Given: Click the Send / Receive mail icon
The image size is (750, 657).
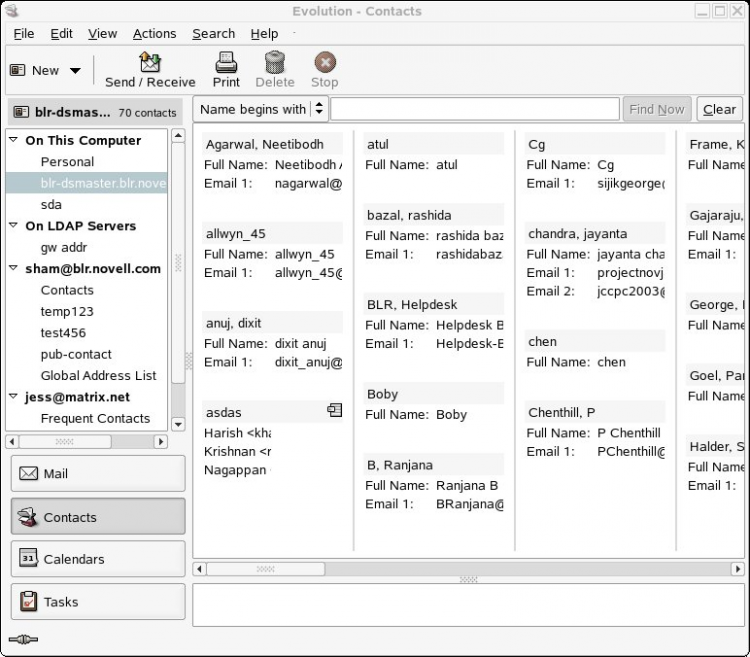Looking at the screenshot, I should (x=150, y=62).
